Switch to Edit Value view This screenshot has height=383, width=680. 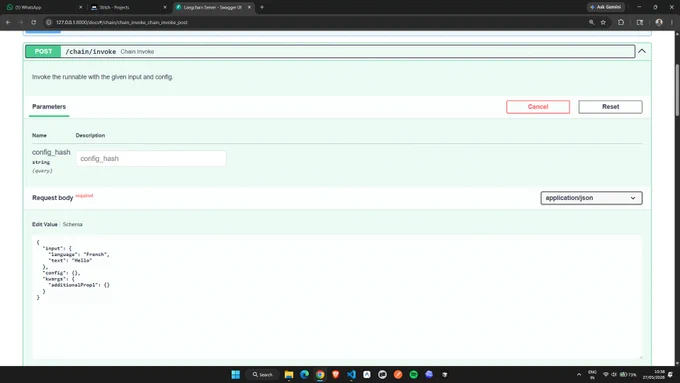click(45, 224)
